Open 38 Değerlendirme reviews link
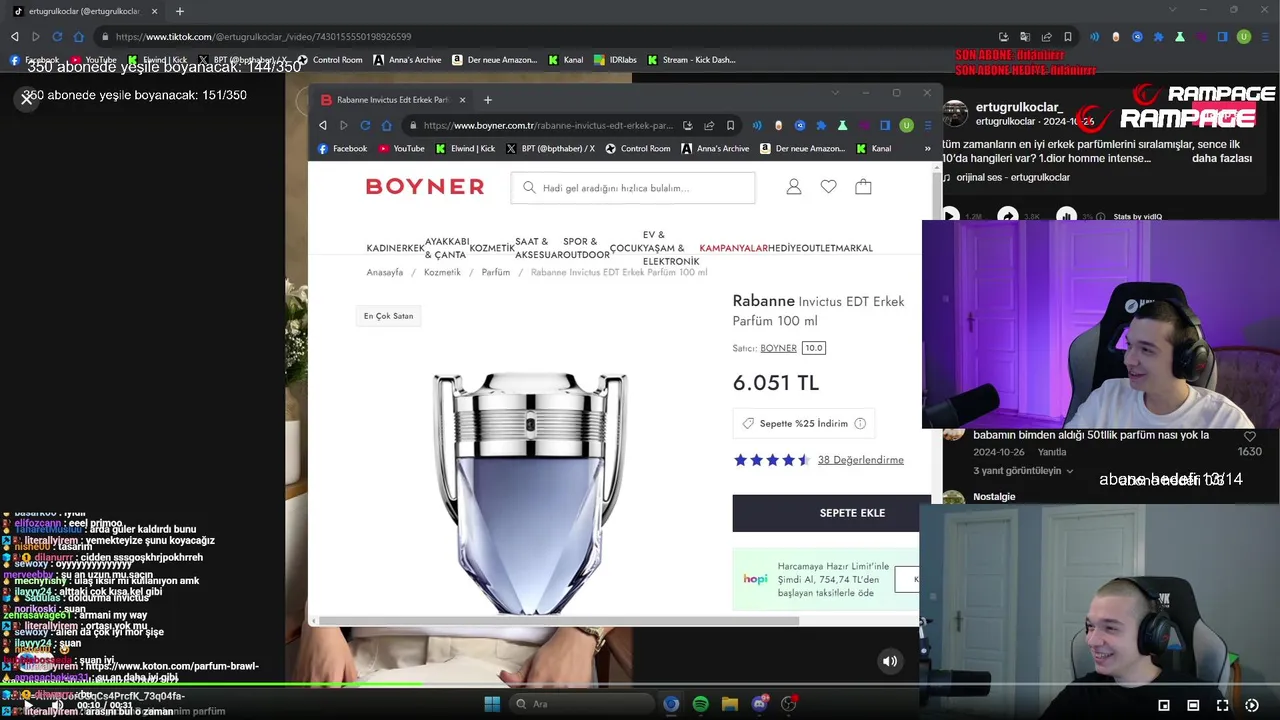Image resolution: width=1280 pixels, height=720 pixels. tap(860, 460)
